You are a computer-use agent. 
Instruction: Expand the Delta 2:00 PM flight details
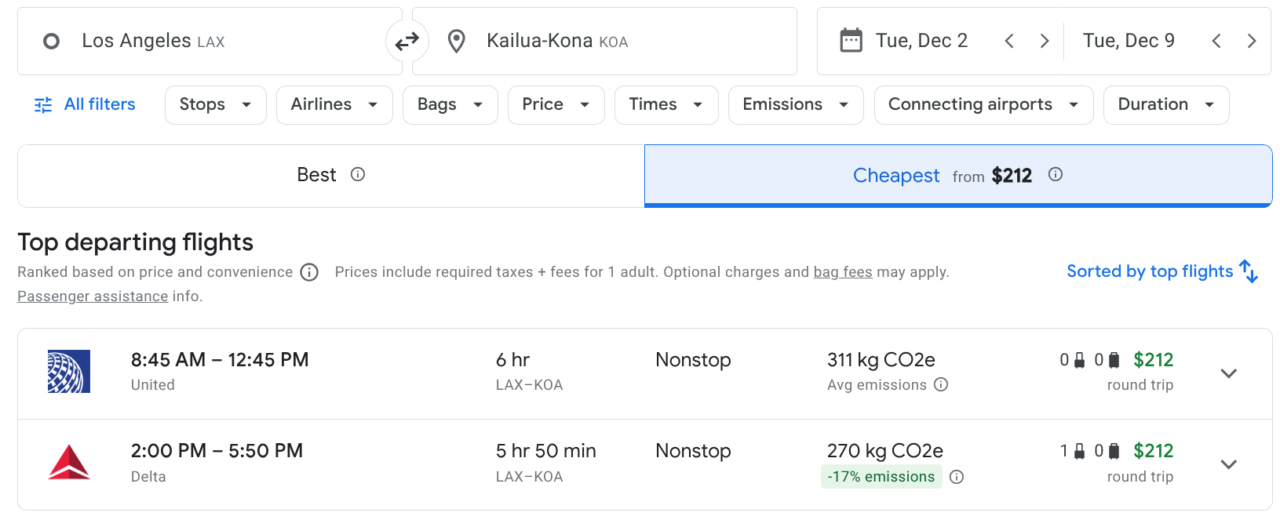tap(1229, 464)
